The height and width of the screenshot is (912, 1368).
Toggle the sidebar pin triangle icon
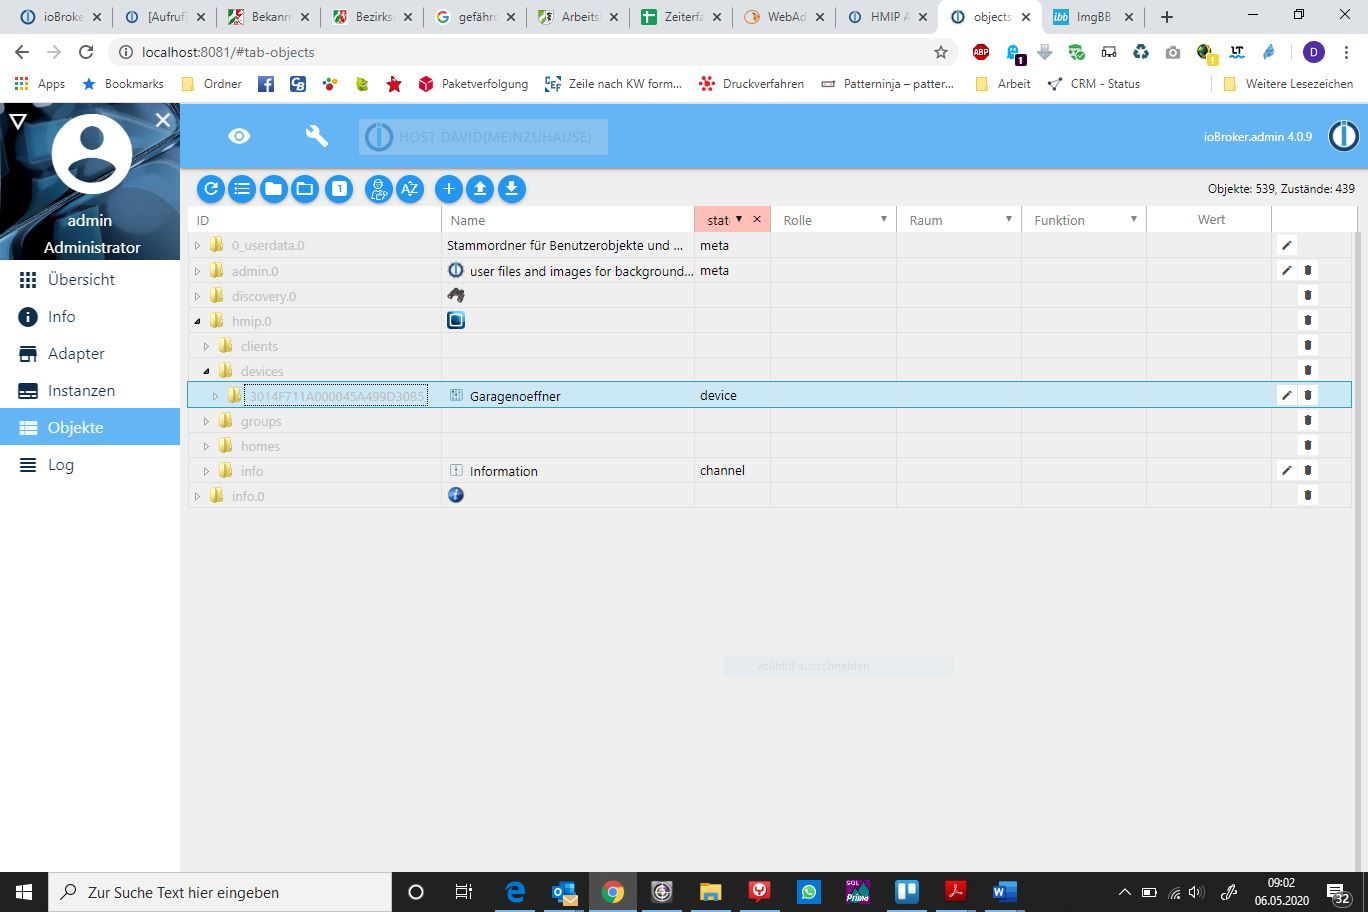pyautogui.click(x=17, y=121)
